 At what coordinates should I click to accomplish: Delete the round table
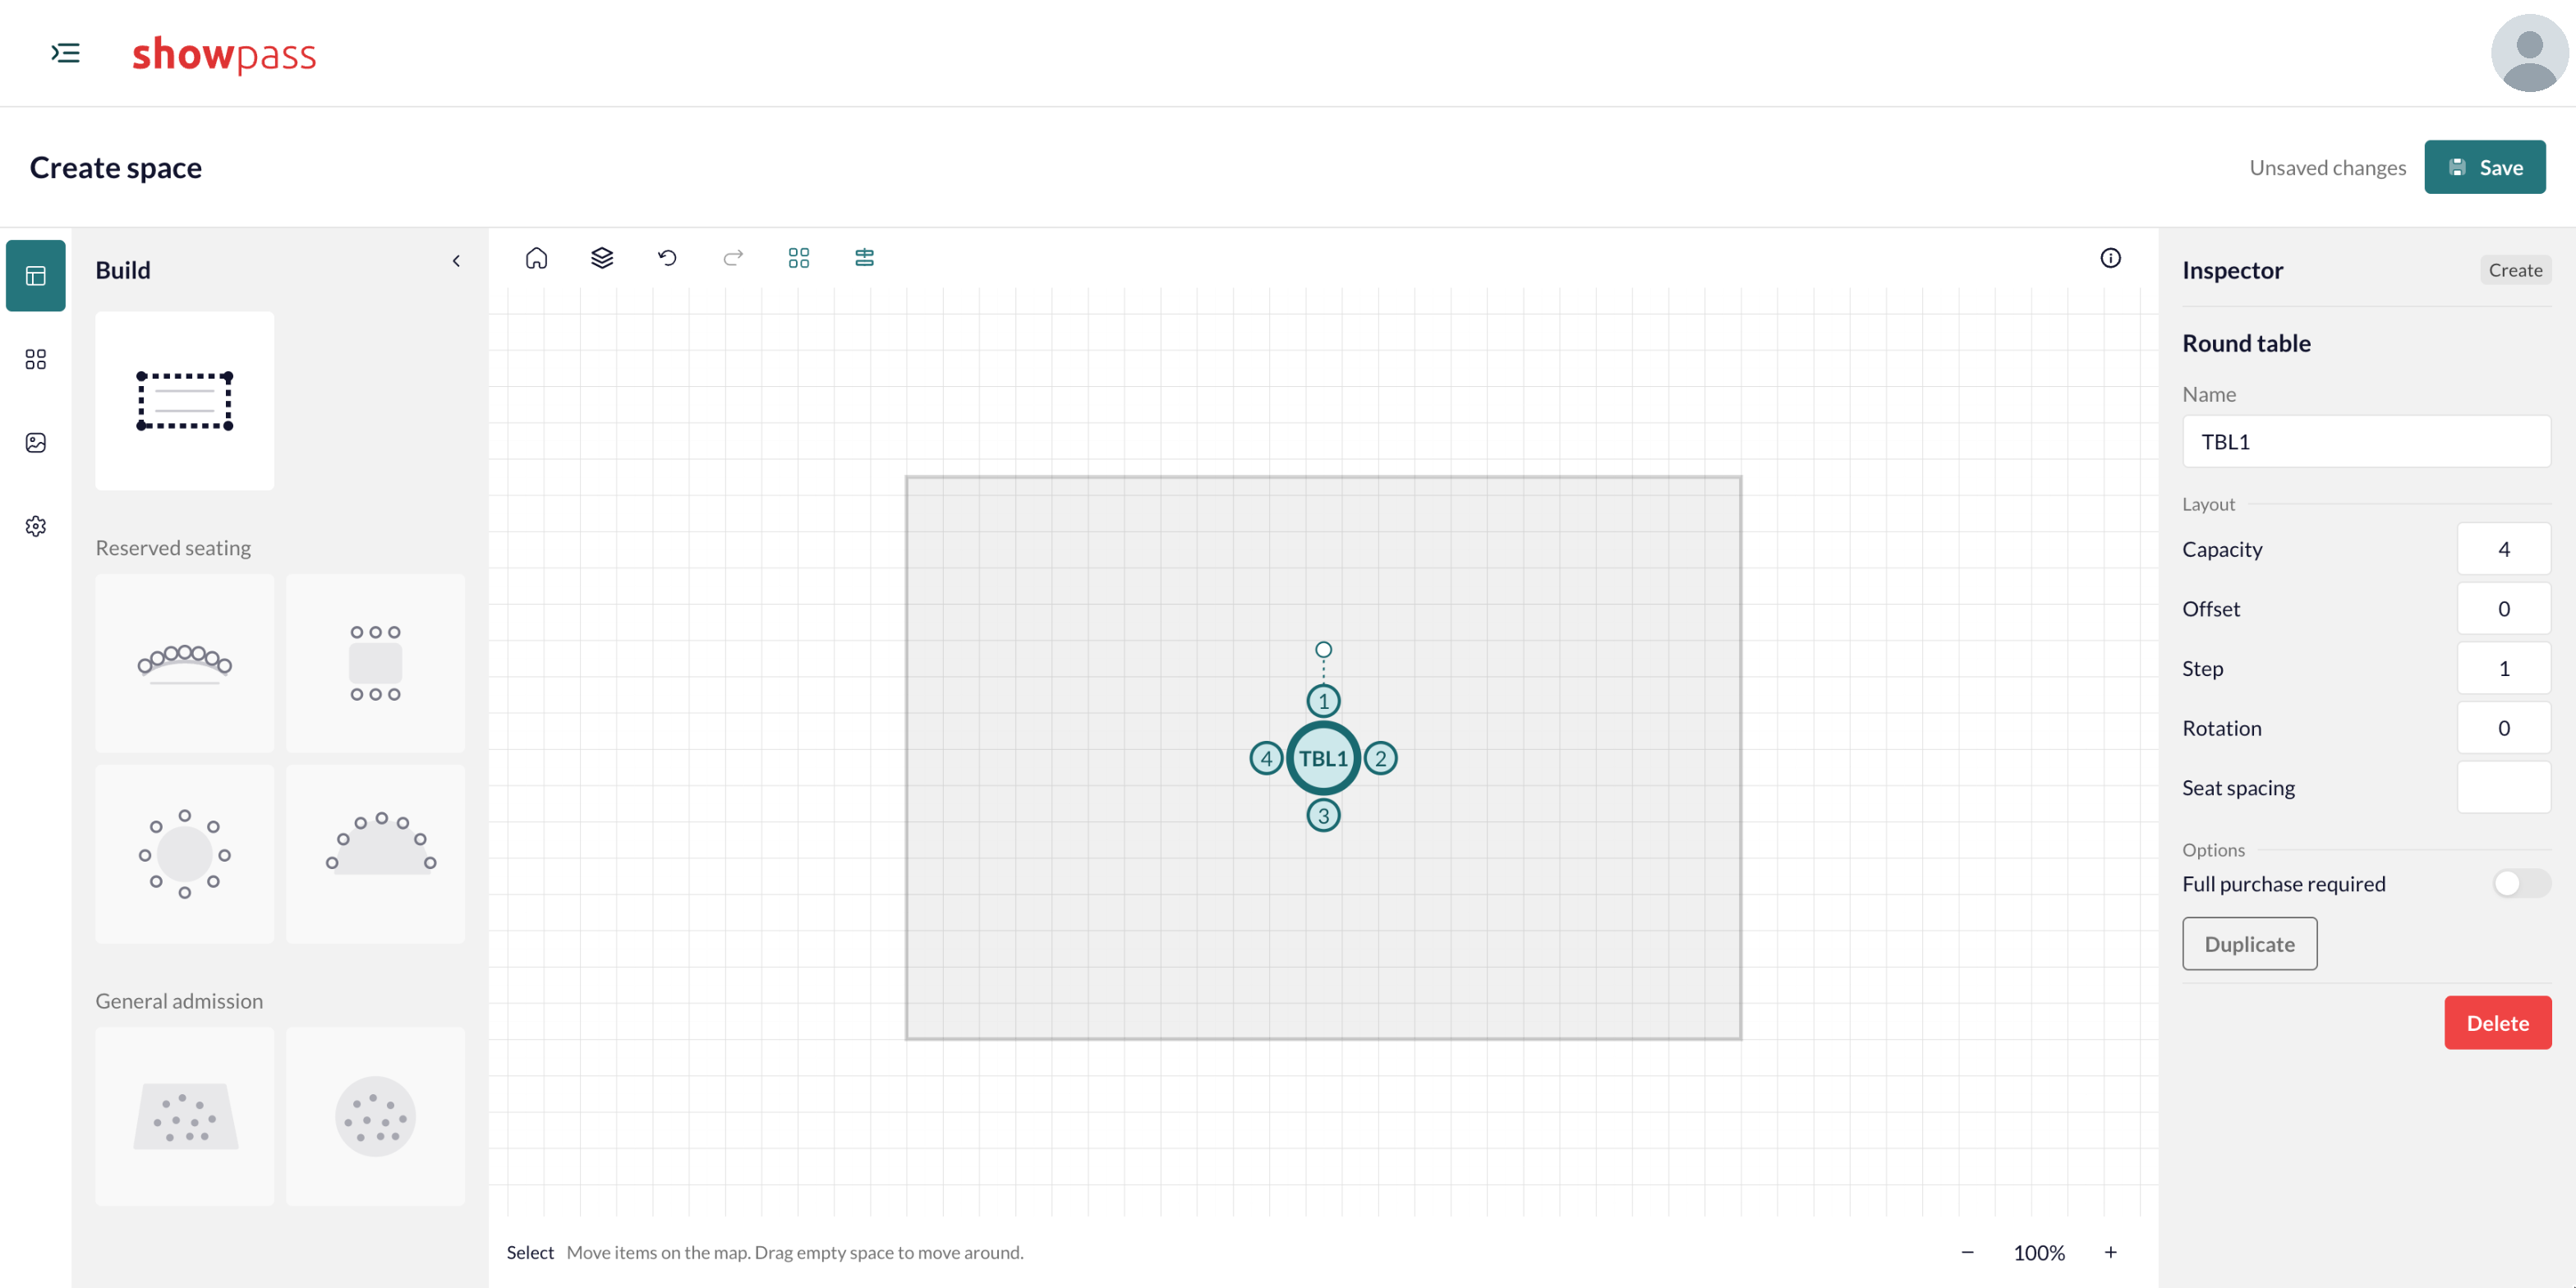pyautogui.click(x=2497, y=1023)
